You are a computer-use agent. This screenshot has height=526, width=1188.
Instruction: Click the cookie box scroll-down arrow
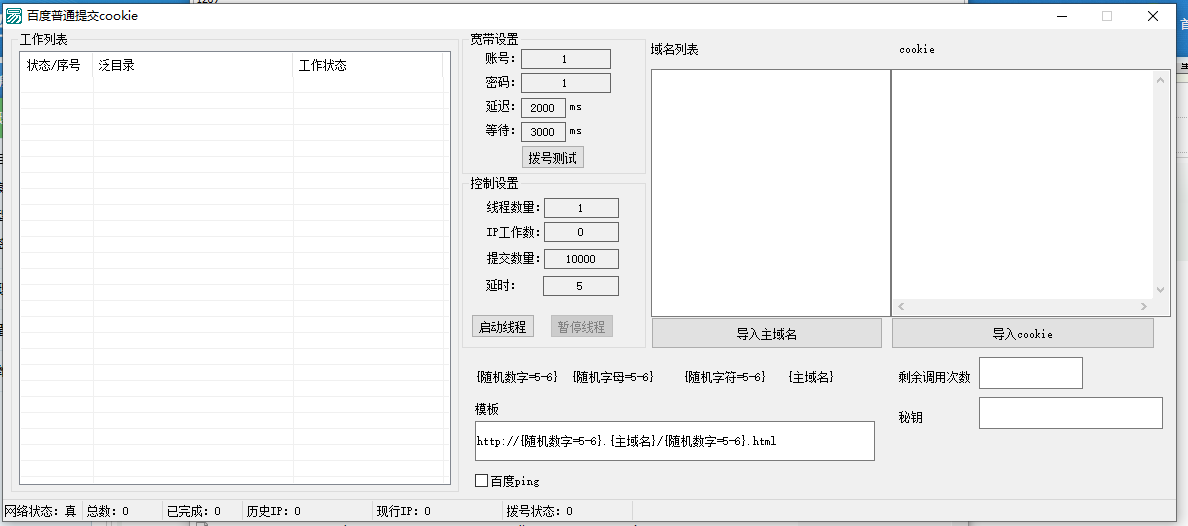click(x=1161, y=290)
